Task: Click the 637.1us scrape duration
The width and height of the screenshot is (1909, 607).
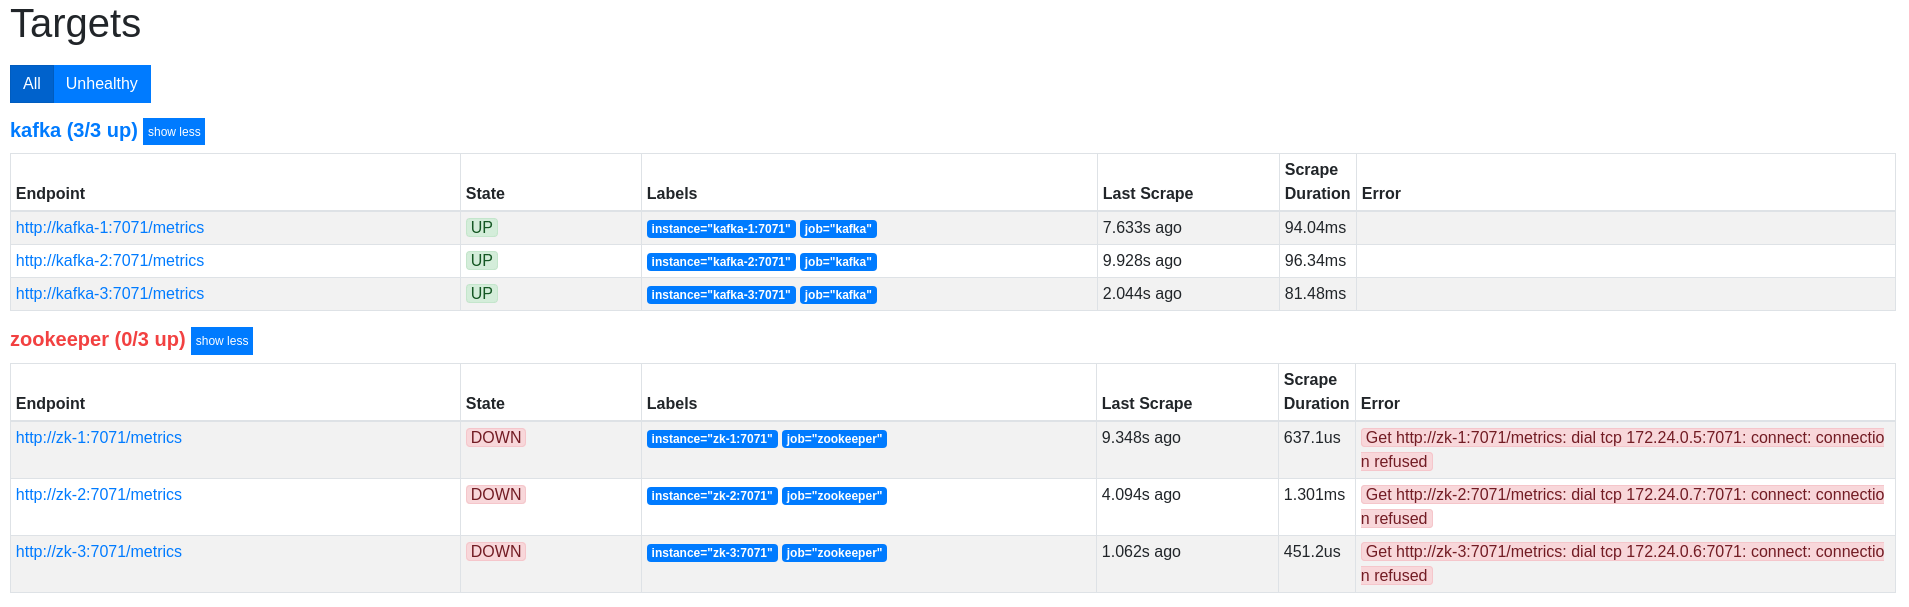Action: (x=1312, y=438)
